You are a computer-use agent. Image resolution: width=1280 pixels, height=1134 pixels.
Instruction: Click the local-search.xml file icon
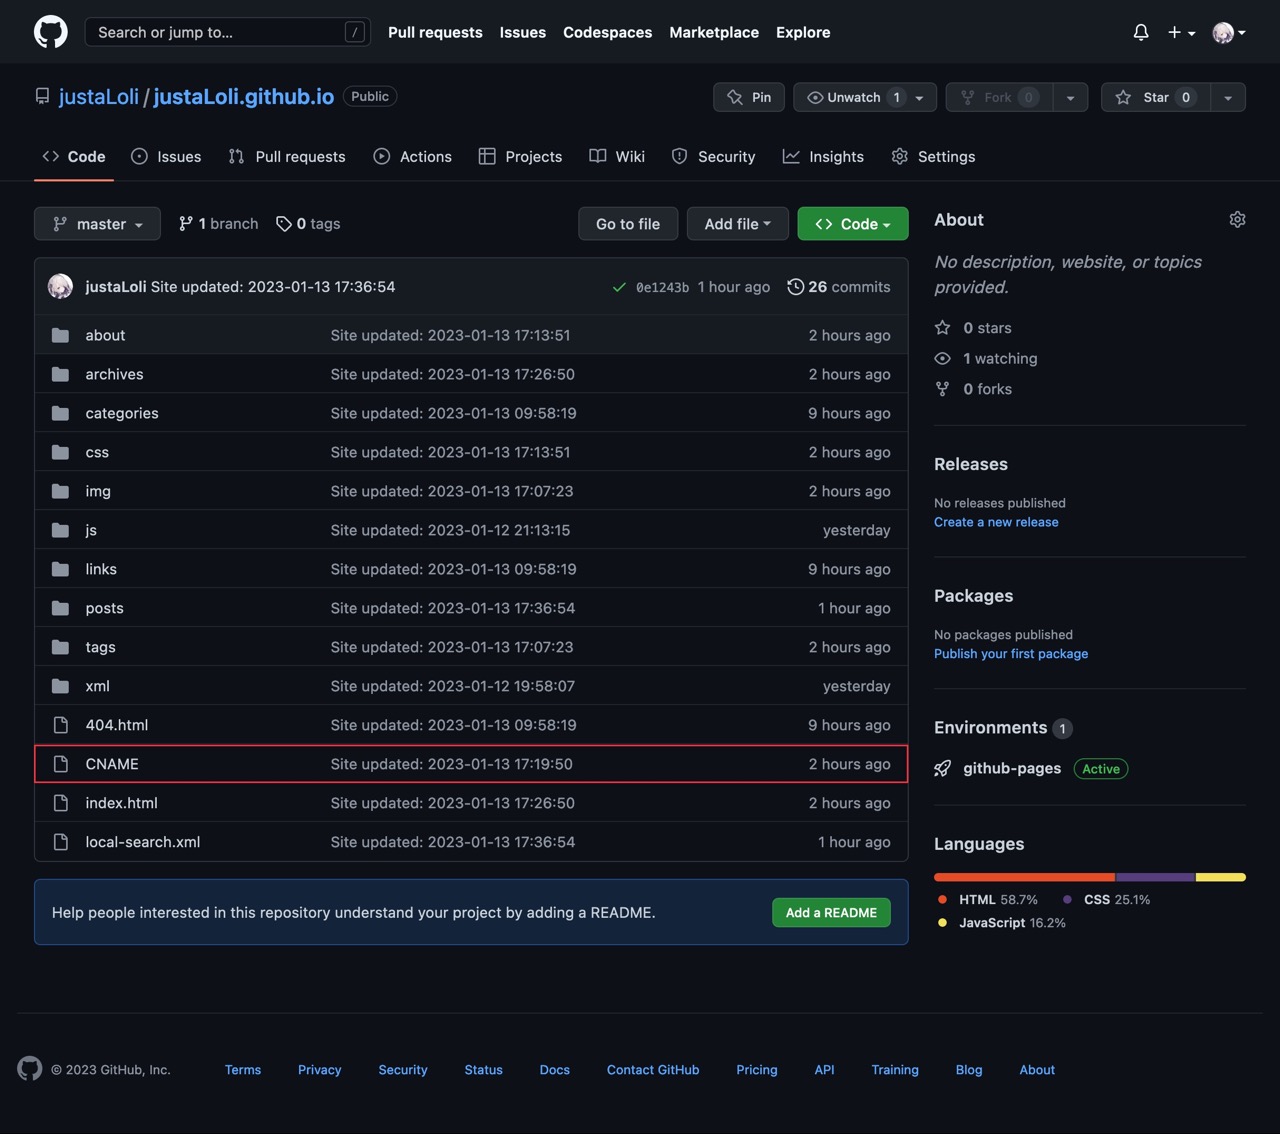(60, 842)
